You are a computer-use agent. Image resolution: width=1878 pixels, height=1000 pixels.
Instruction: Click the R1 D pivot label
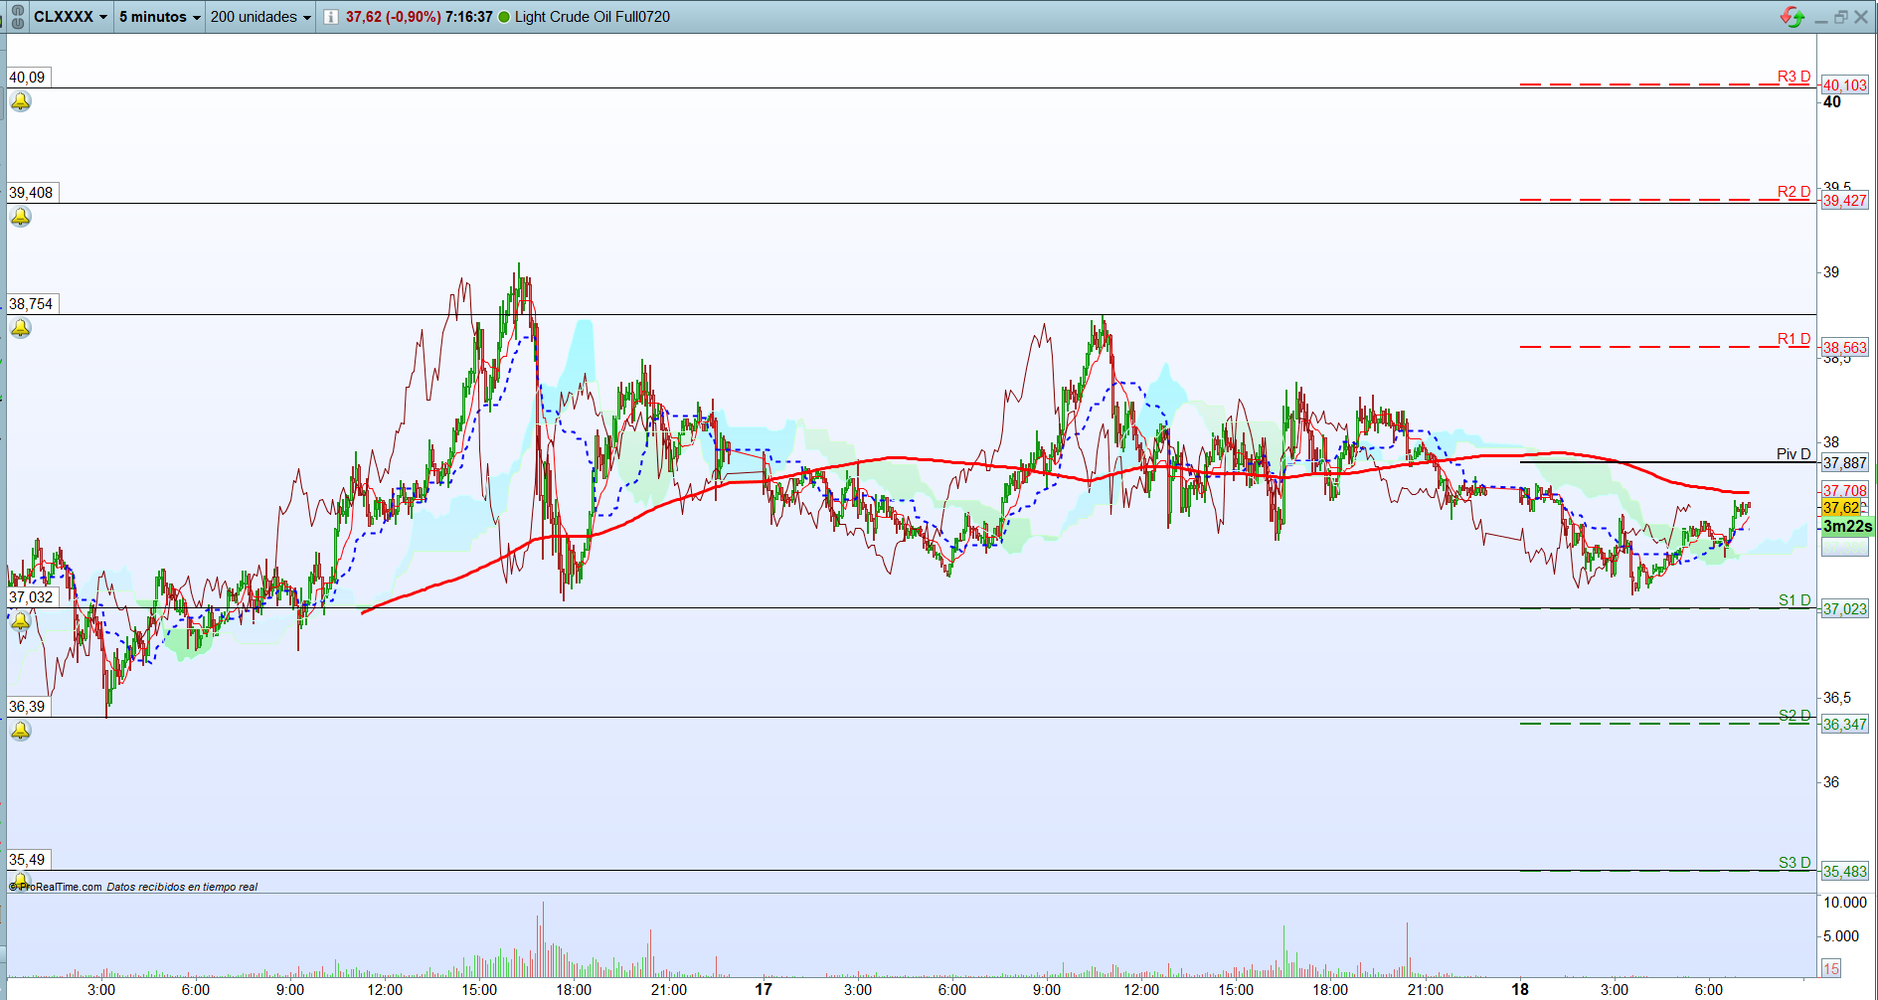tap(1794, 339)
